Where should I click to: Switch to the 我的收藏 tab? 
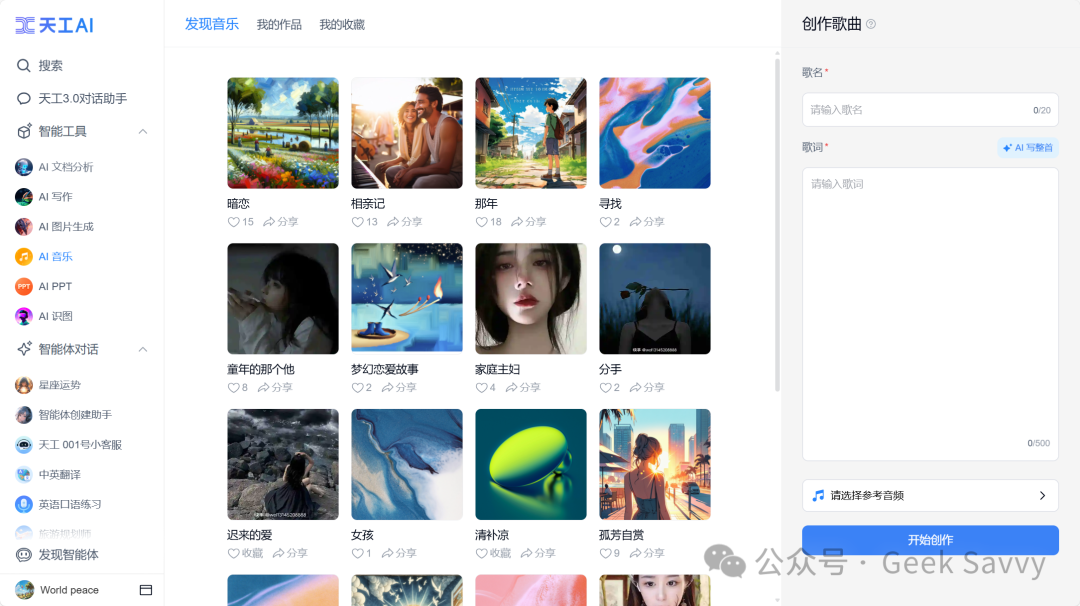[x=342, y=25]
